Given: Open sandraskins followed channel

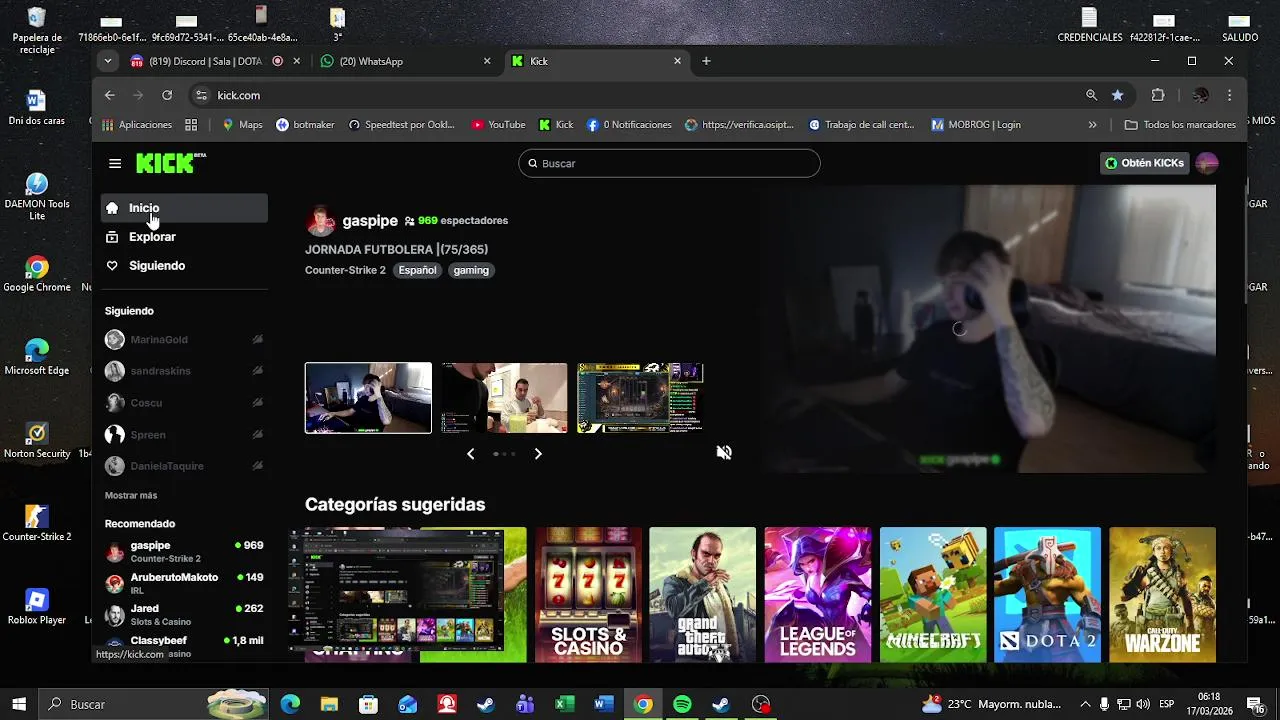Looking at the screenshot, I should tap(184, 371).
